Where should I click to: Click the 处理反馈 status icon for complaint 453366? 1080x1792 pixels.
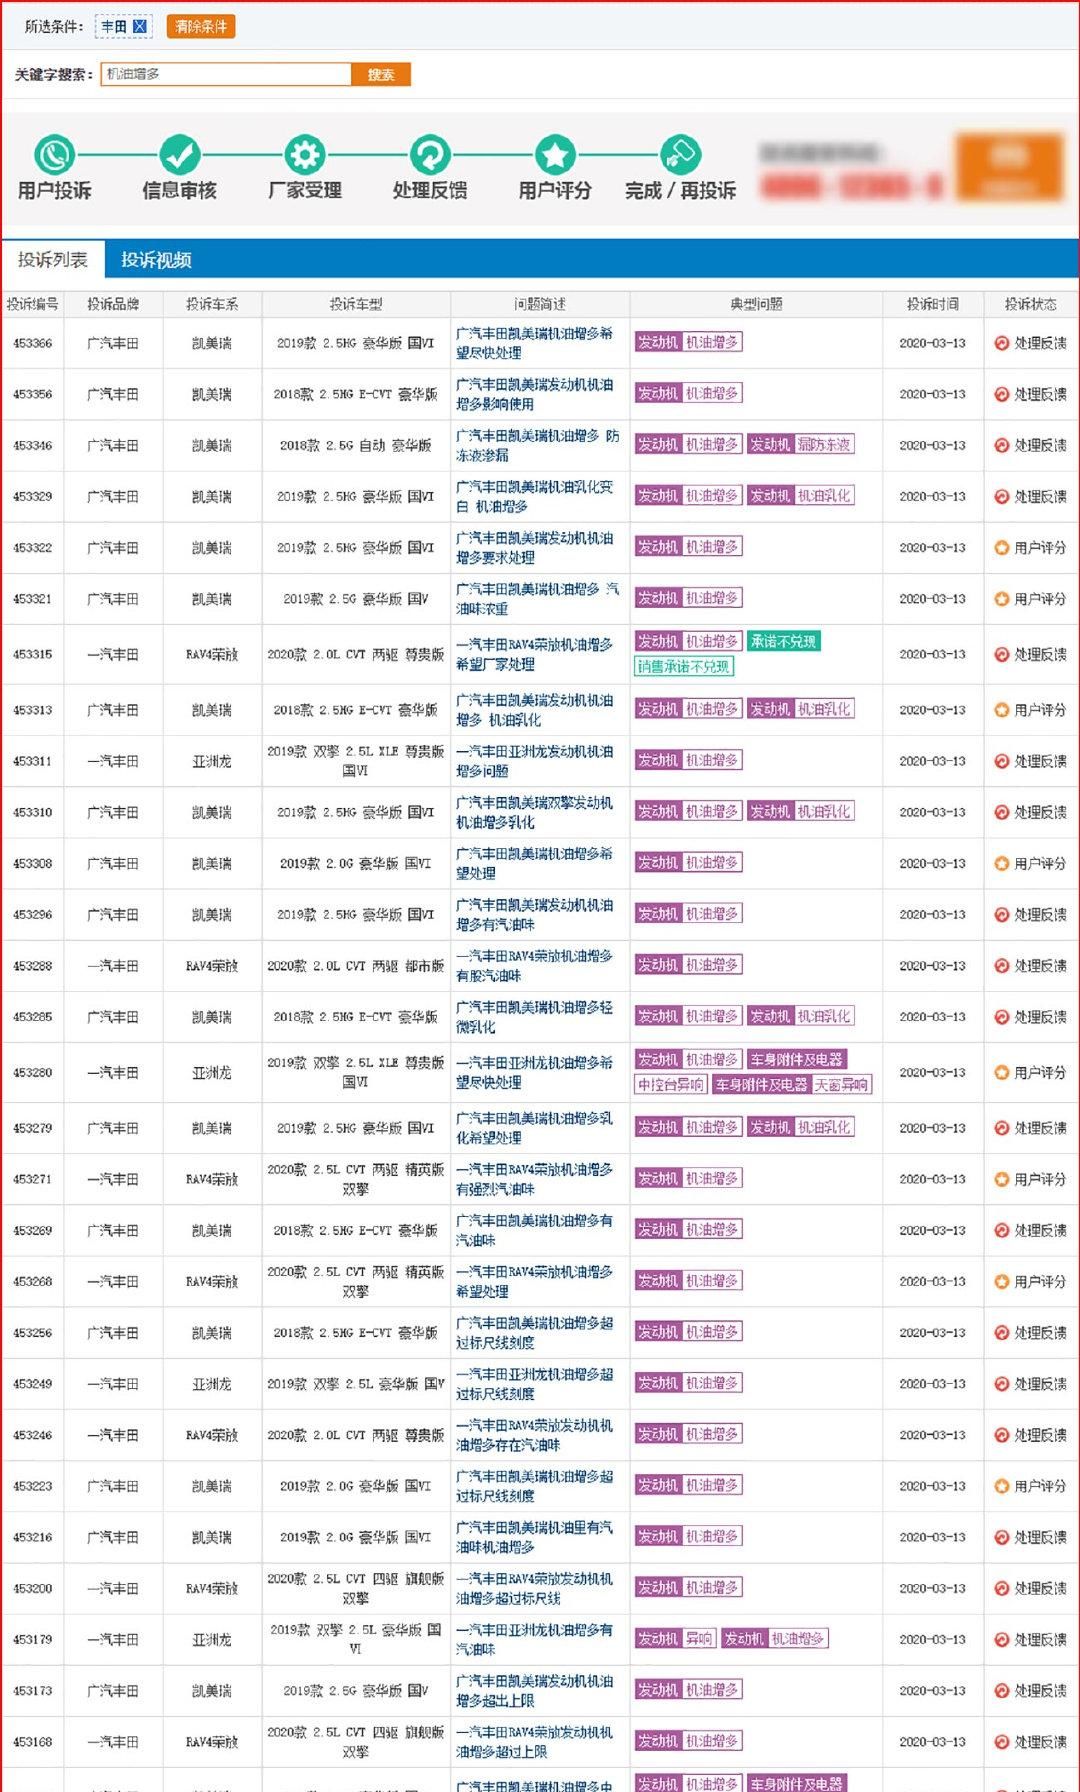point(1001,343)
